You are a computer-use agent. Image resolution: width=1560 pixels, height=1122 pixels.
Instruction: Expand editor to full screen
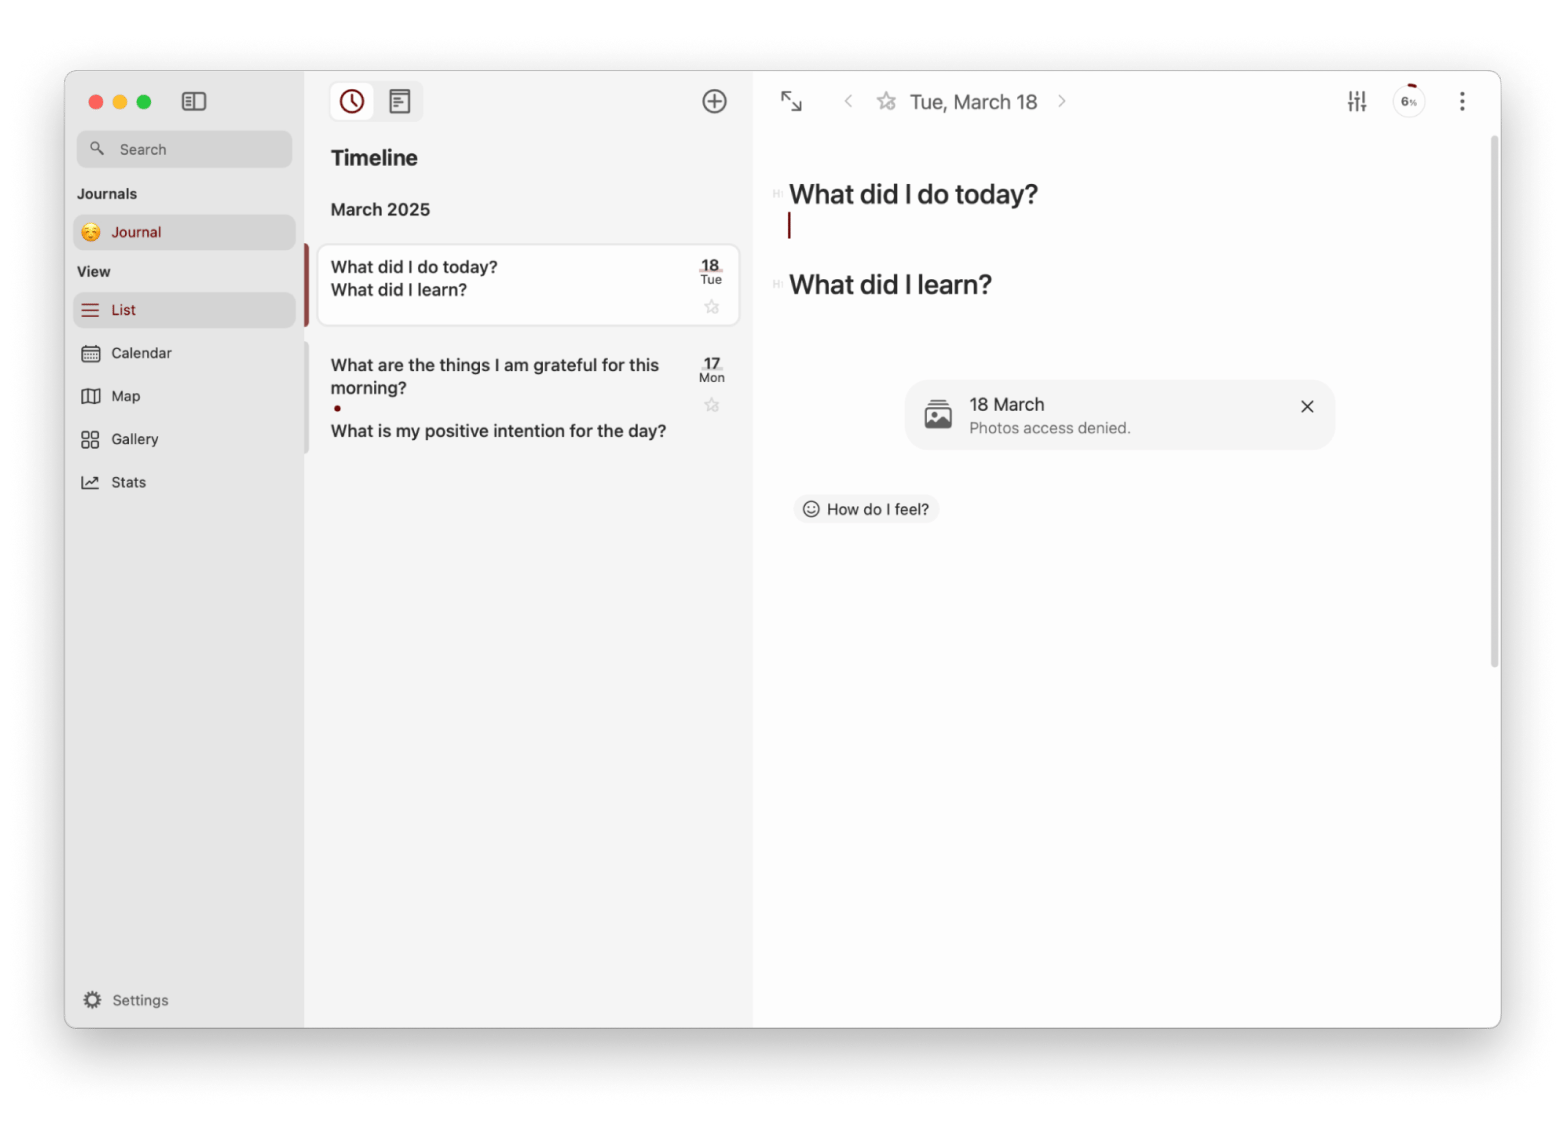click(791, 101)
